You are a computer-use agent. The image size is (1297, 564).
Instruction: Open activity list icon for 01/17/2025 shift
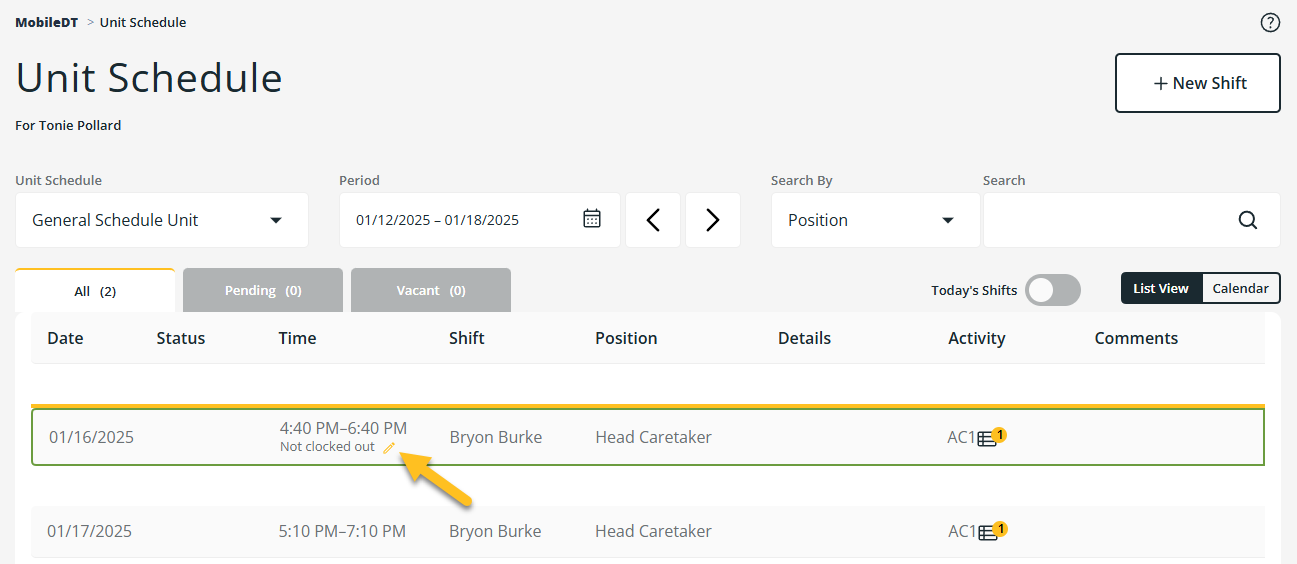point(987,532)
